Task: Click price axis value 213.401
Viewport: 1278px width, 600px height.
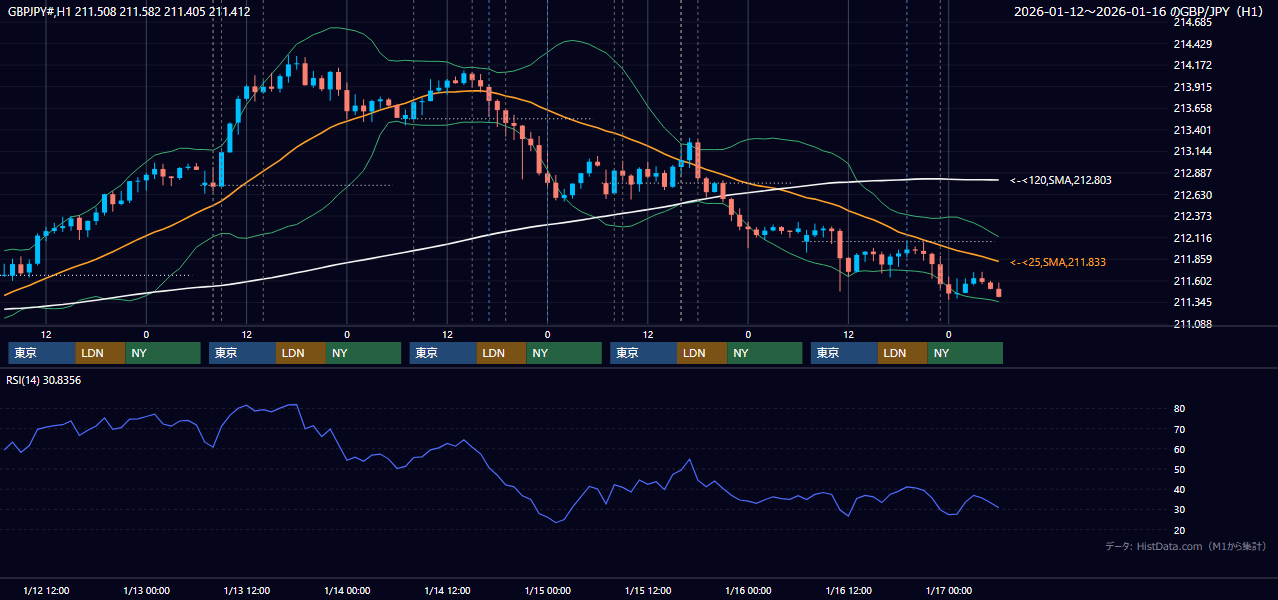Action: pos(1192,130)
